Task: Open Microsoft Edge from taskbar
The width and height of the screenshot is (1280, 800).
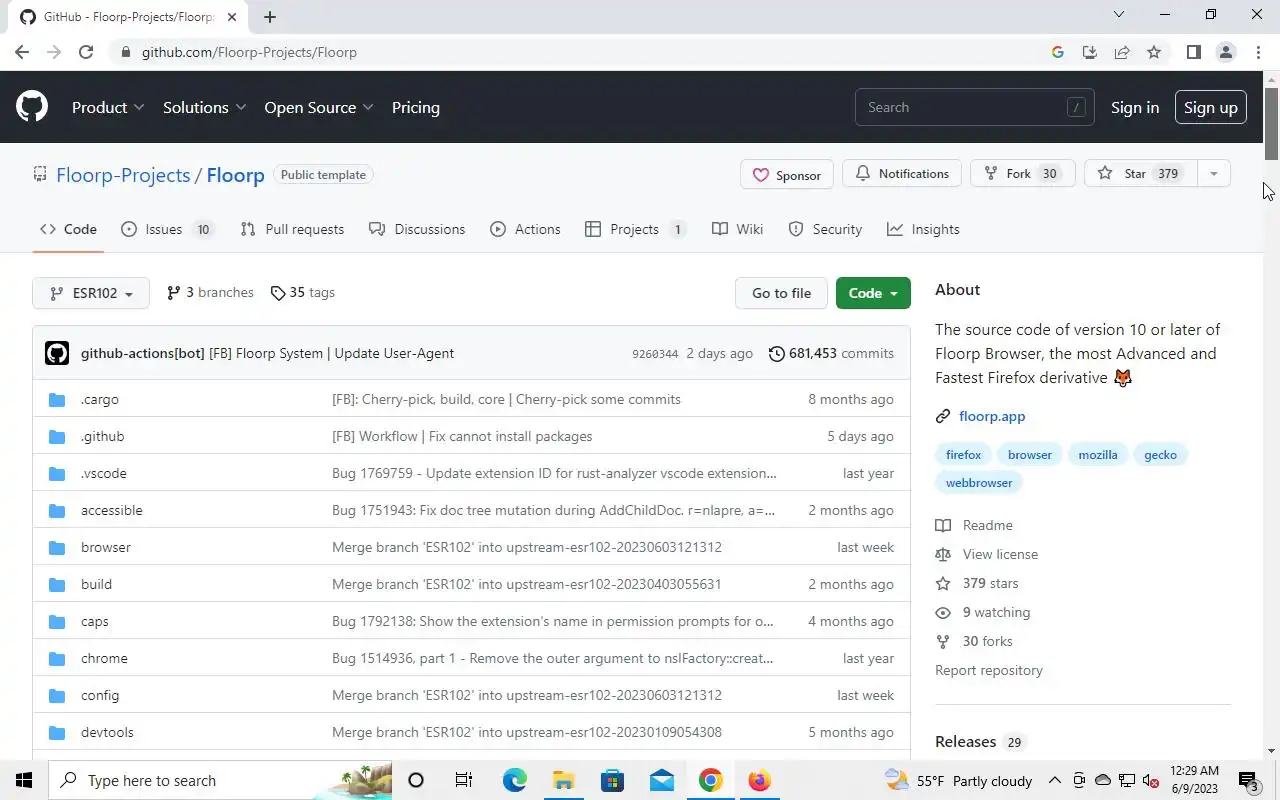Action: point(514,780)
